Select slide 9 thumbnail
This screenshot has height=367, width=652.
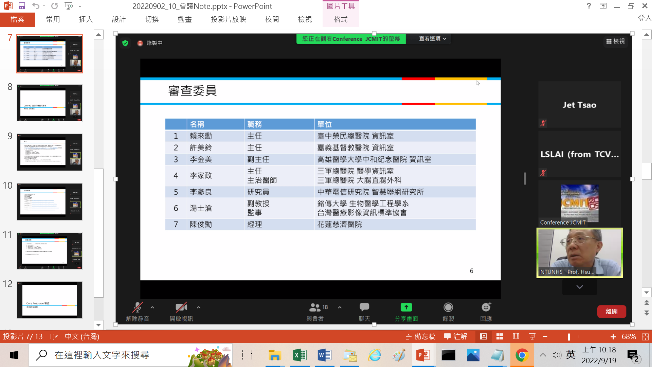point(49,152)
